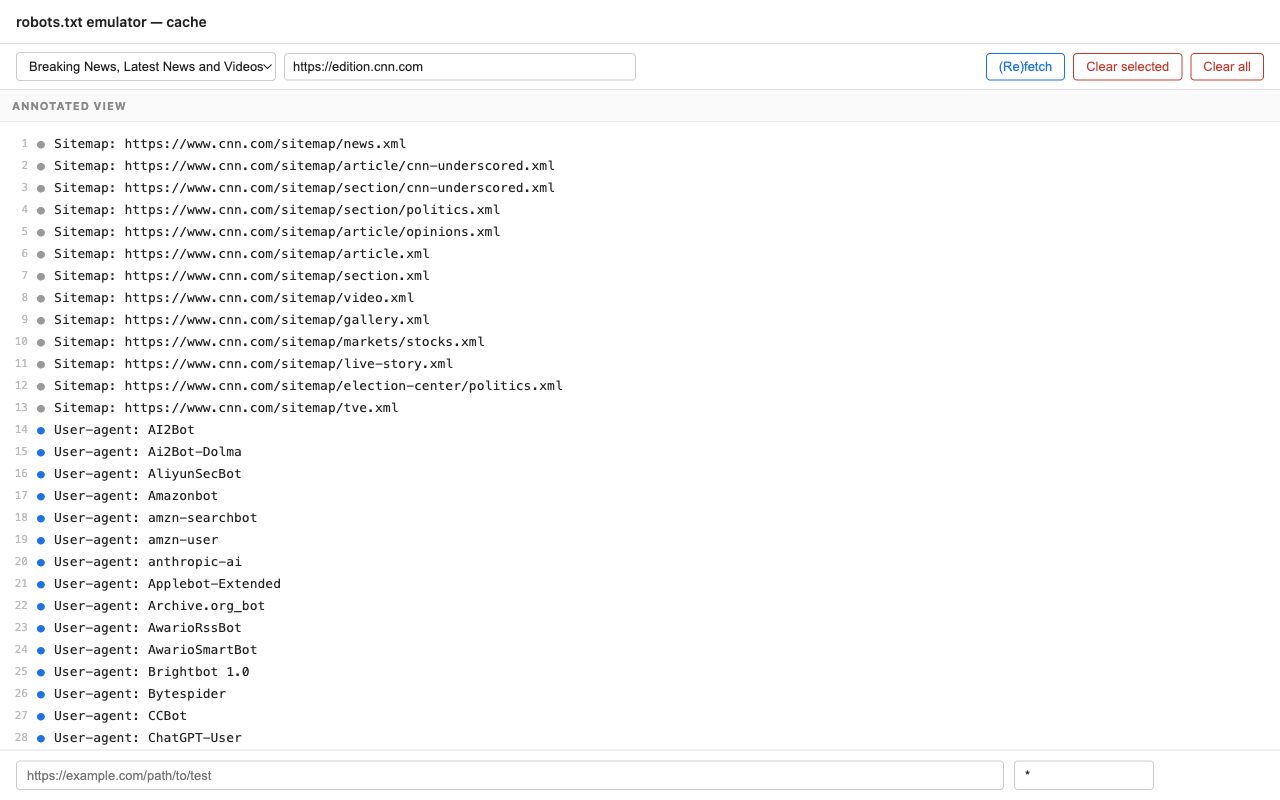Select the line 'User-agent: Archive.org_bot'
Image resolution: width=1280 pixels, height=800 pixels.
point(160,606)
